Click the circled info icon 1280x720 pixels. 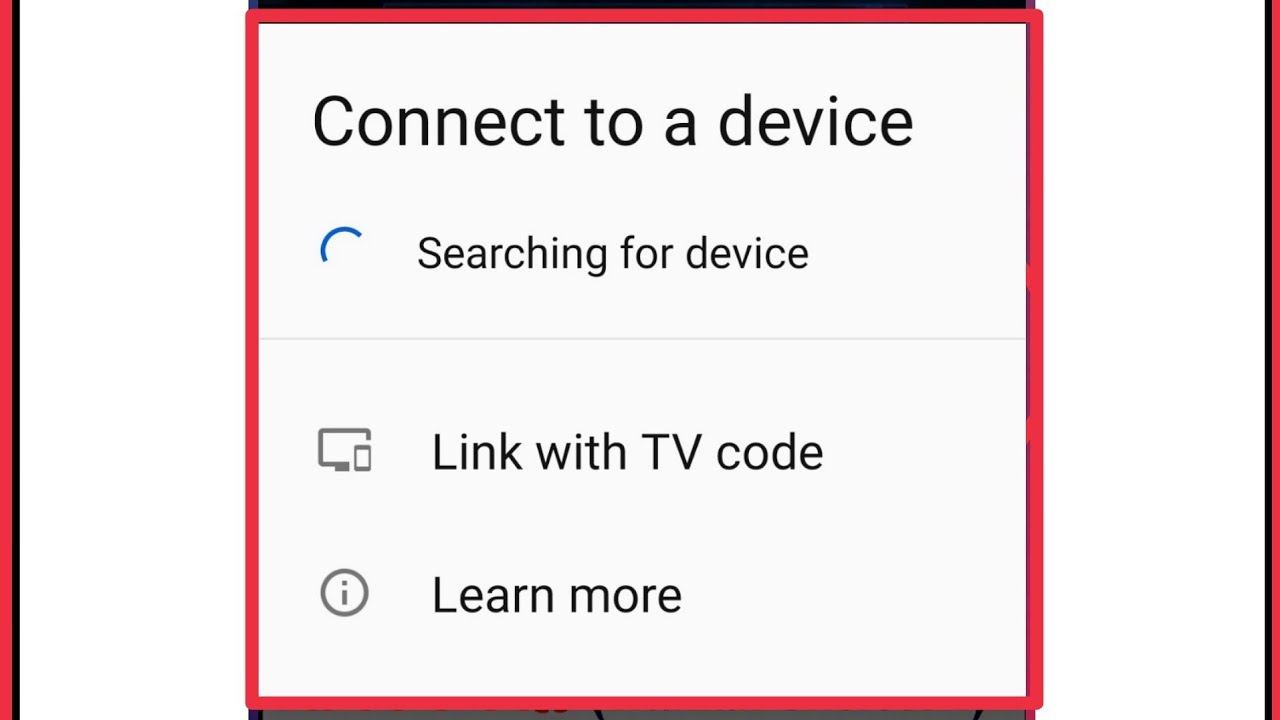(344, 594)
